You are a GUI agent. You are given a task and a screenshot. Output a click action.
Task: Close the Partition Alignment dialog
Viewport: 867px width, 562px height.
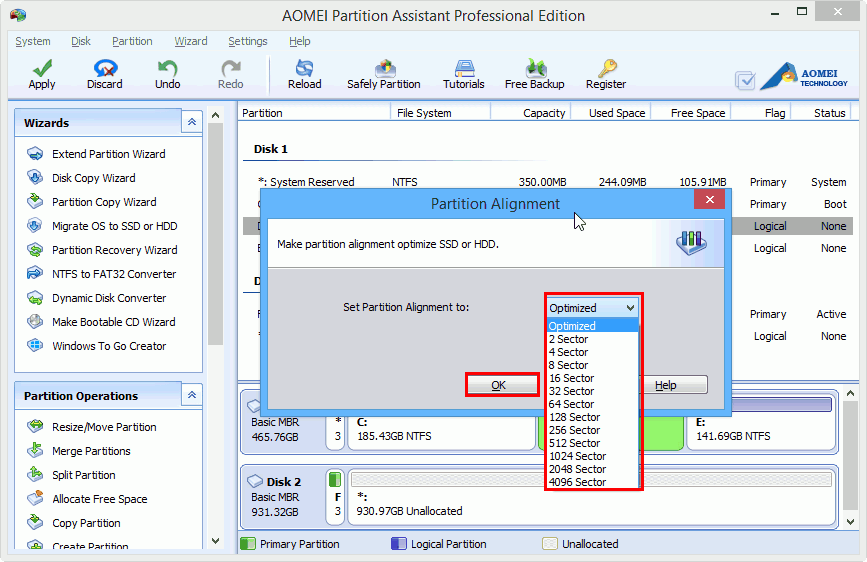point(710,200)
